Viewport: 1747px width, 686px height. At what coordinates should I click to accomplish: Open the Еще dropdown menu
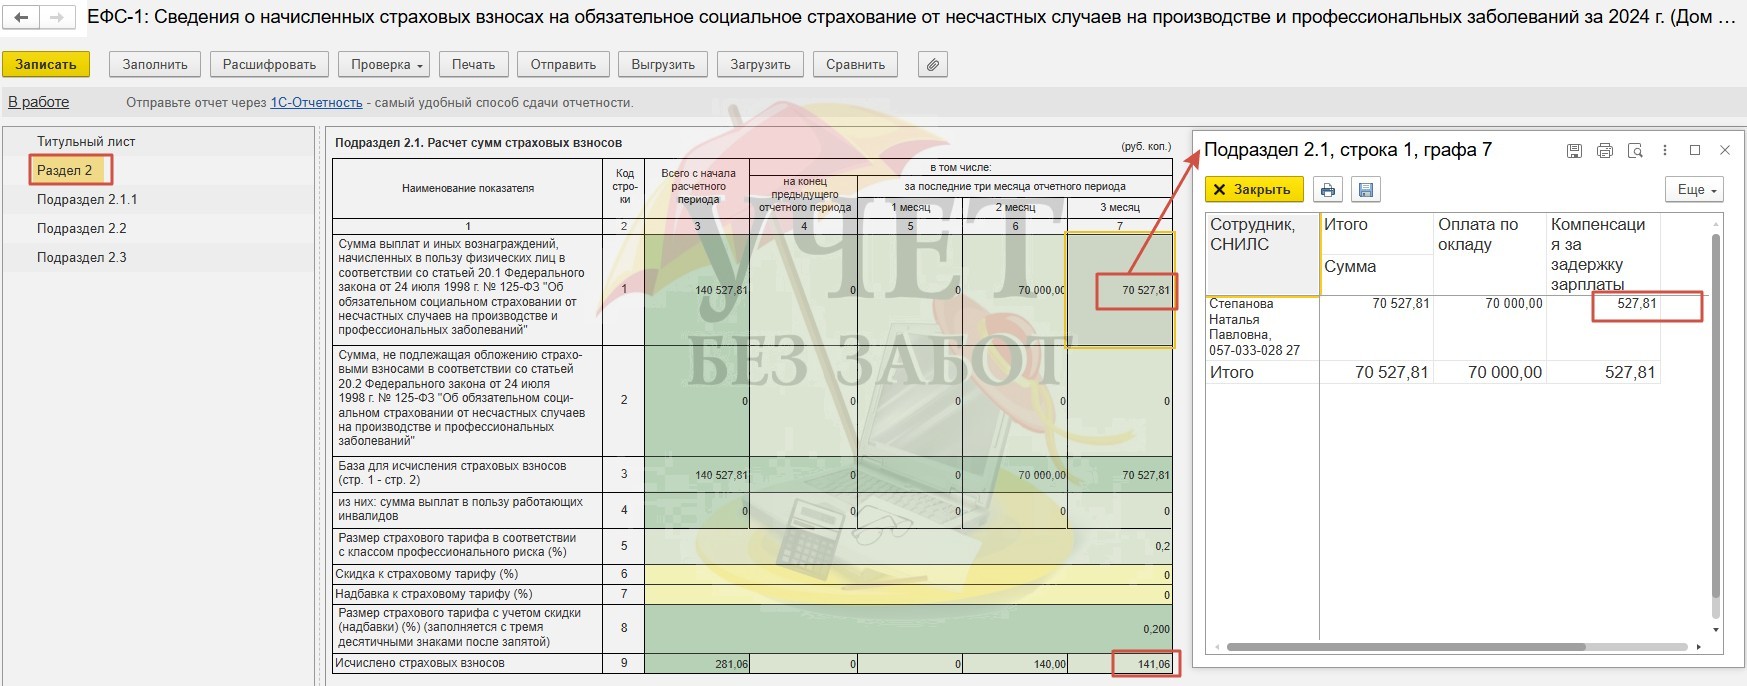click(x=1697, y=190)
